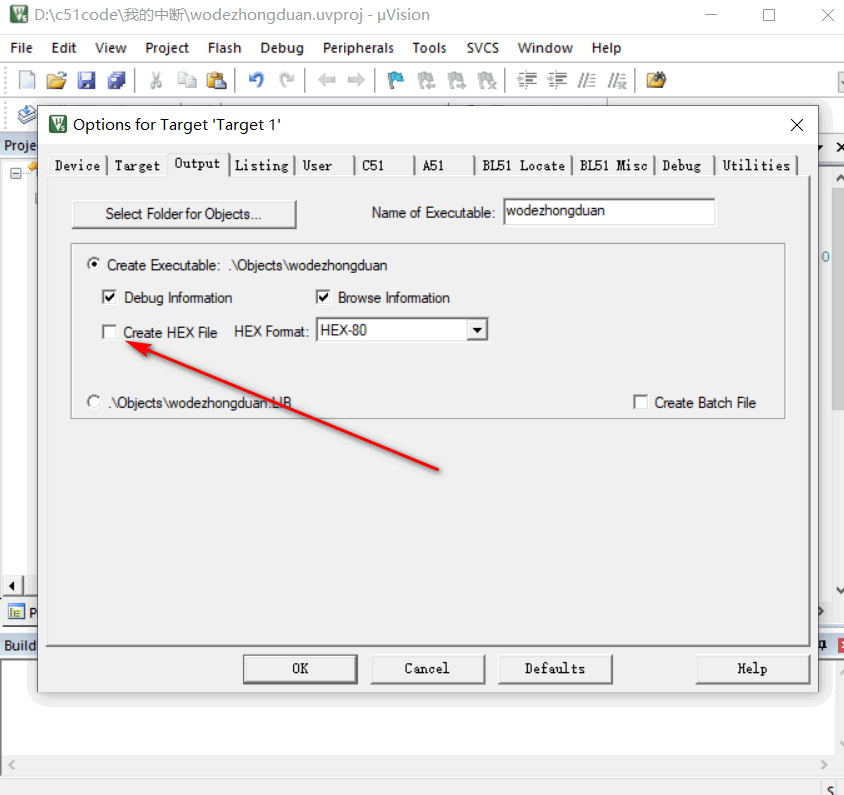The image size is (844, 795).
Task: Open the BL51 Misc tab
Action: [614, 165]
